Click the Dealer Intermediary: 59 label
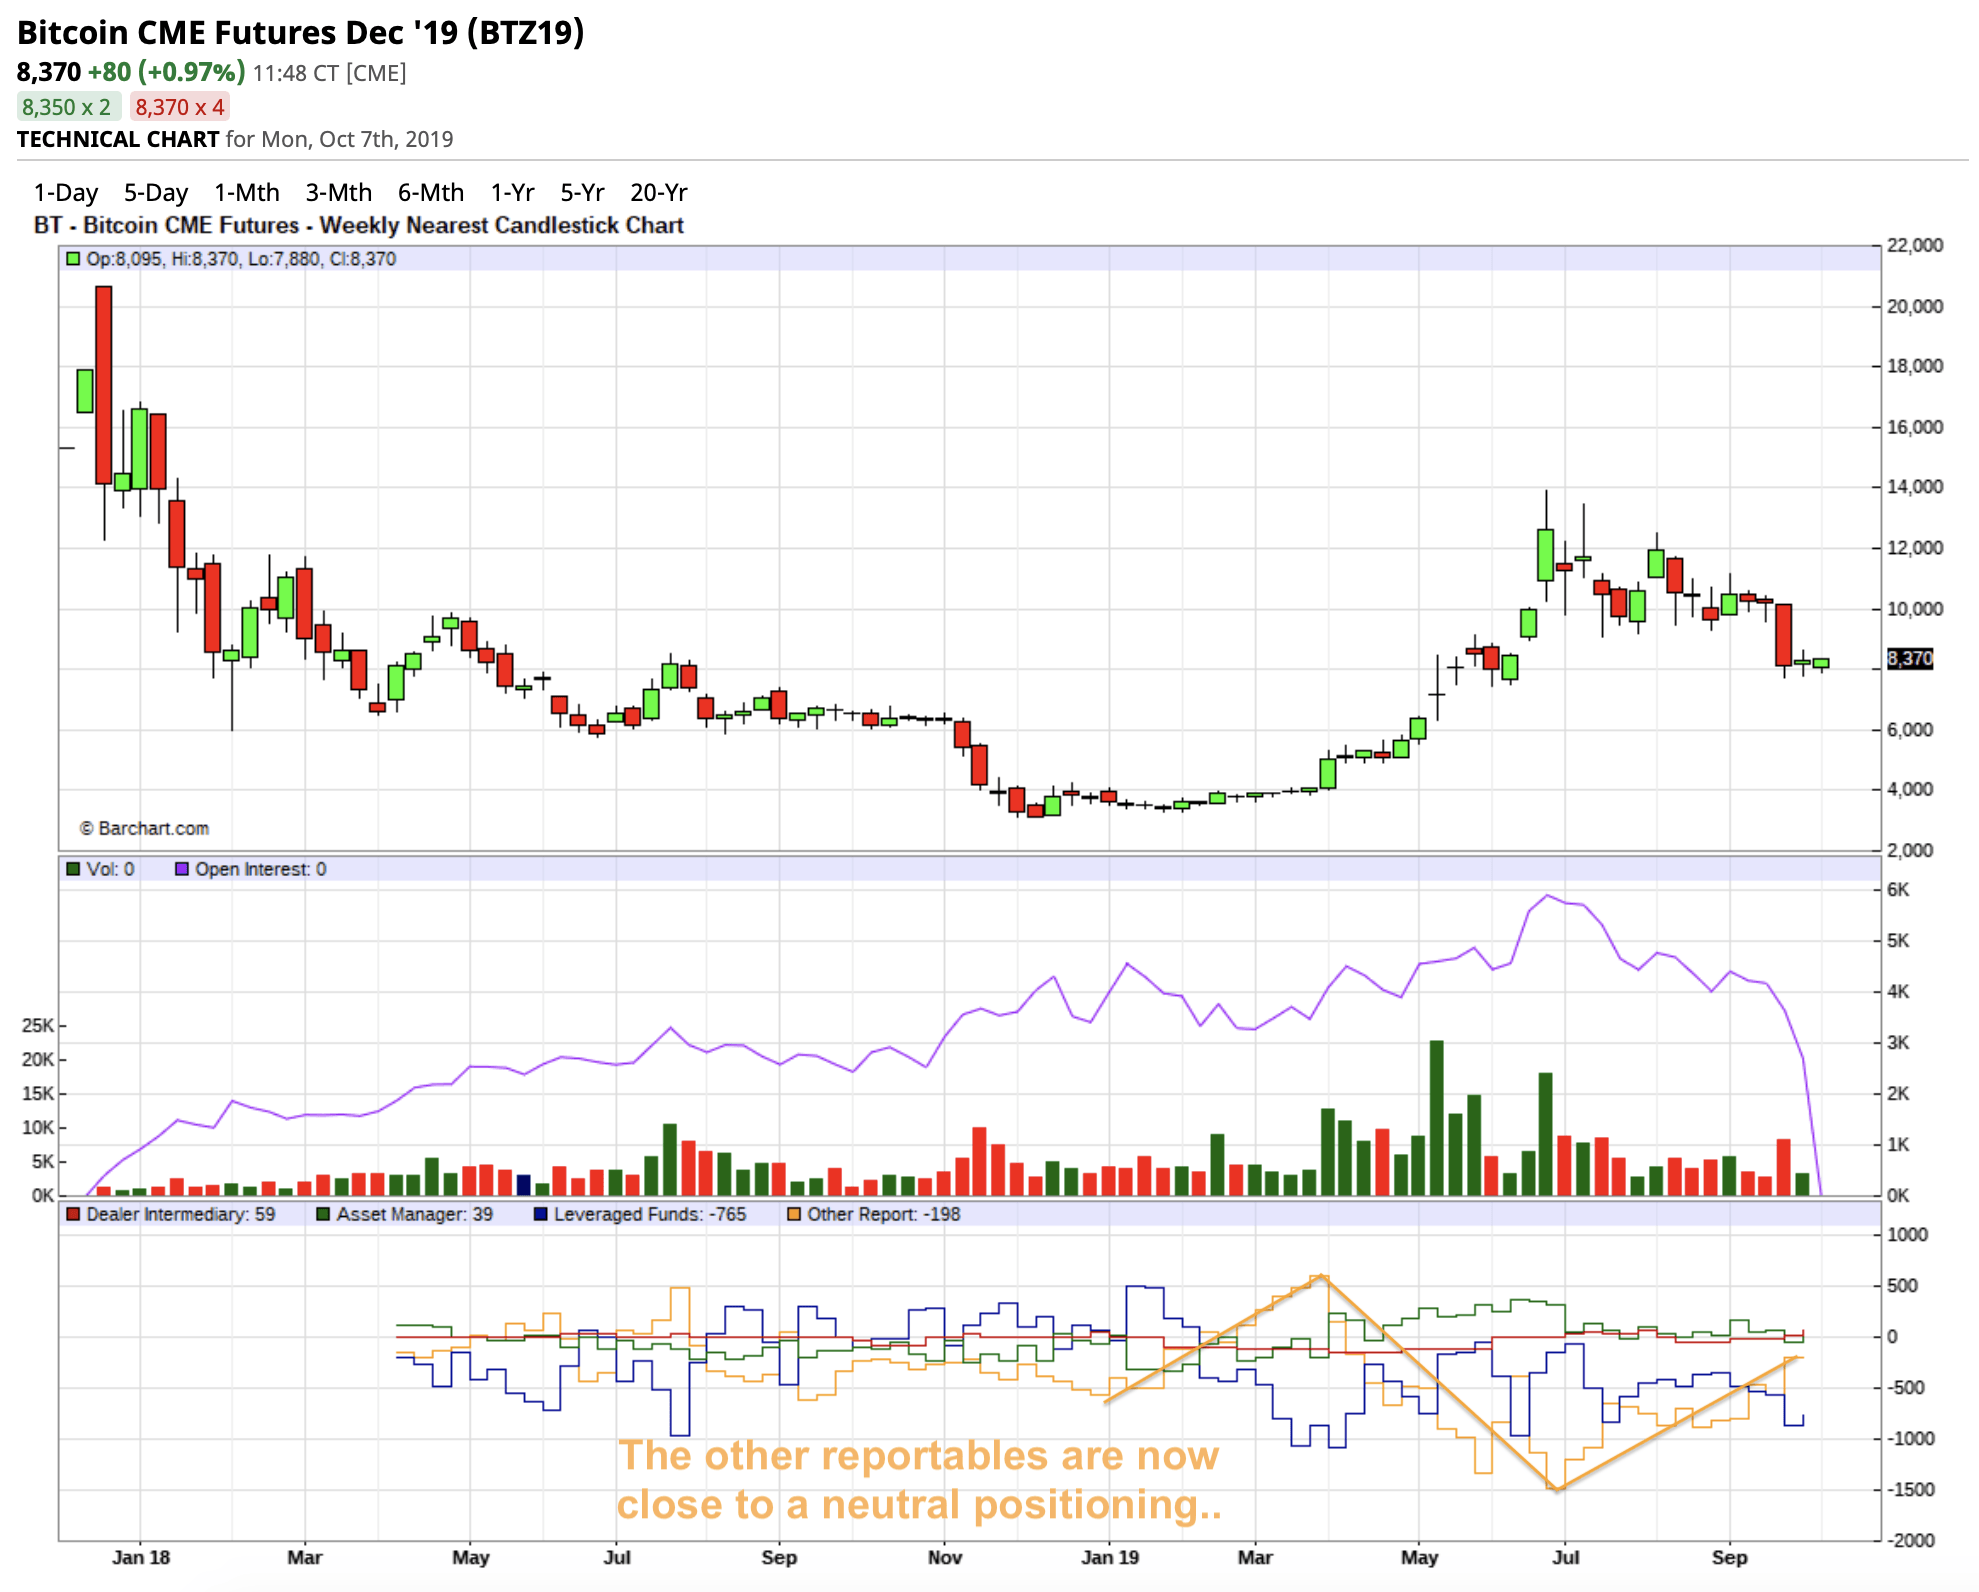This screenshot has width=1979, height=1592. click(181, 1214)
